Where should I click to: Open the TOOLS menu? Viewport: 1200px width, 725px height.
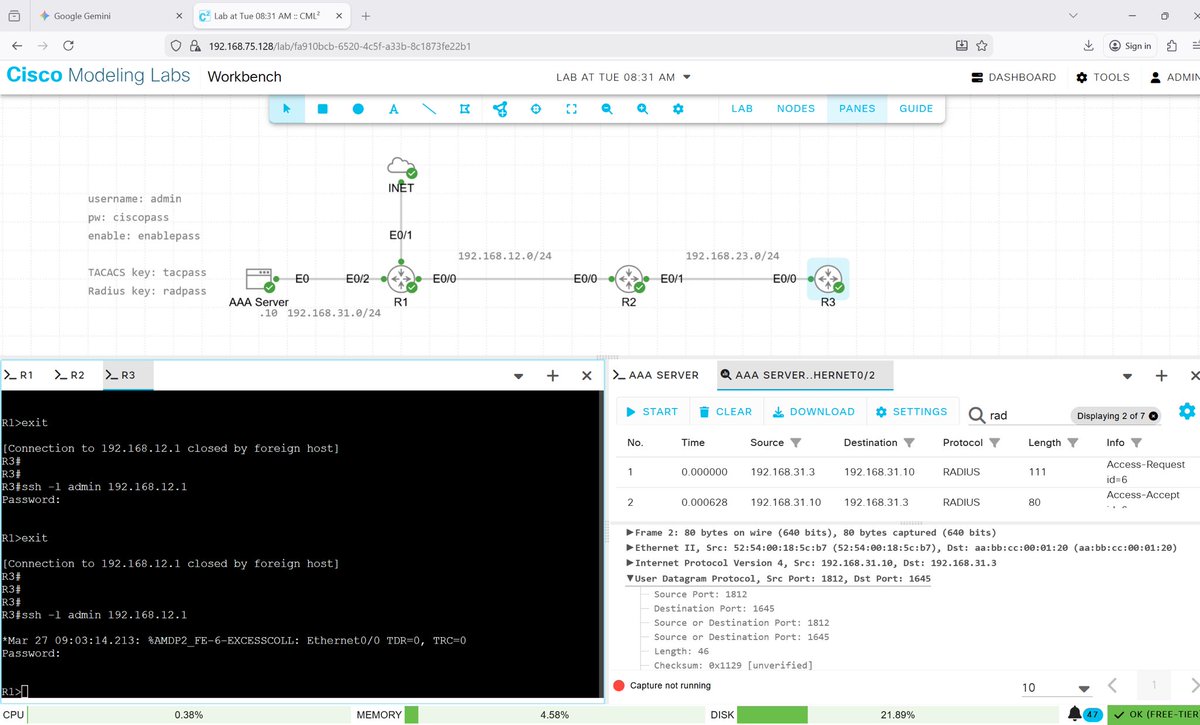coord(1103,77)
